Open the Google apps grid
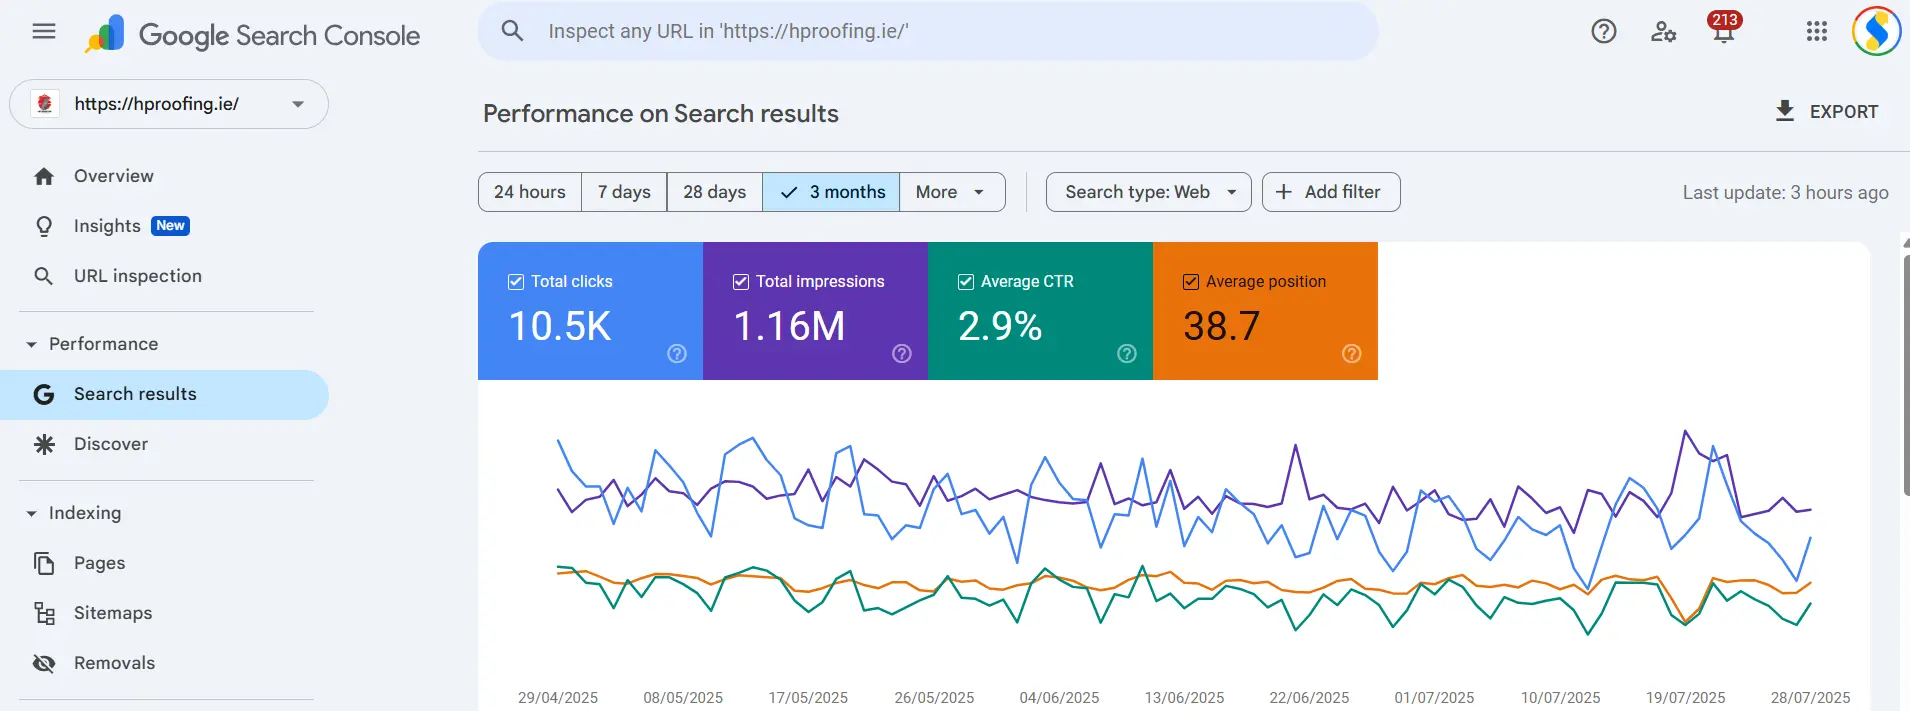 point(1816,32)
